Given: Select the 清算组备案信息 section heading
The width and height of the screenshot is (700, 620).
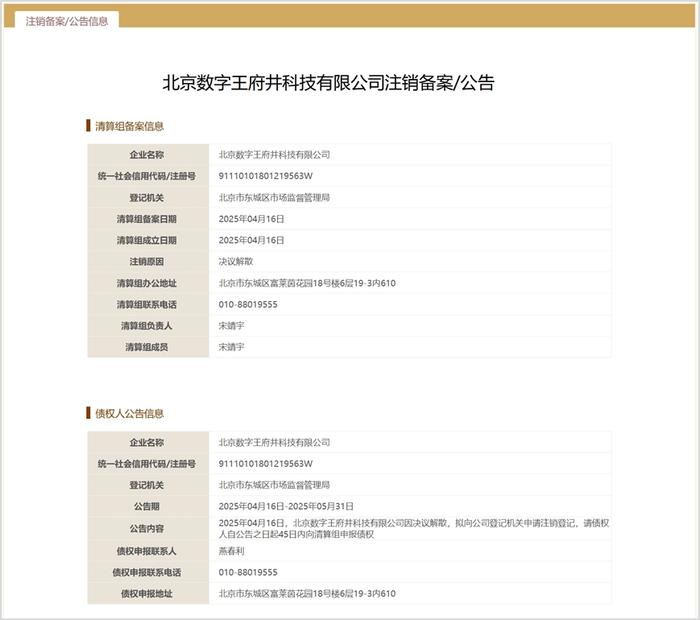Looking at the screenshot, I should tap(129, 126).
